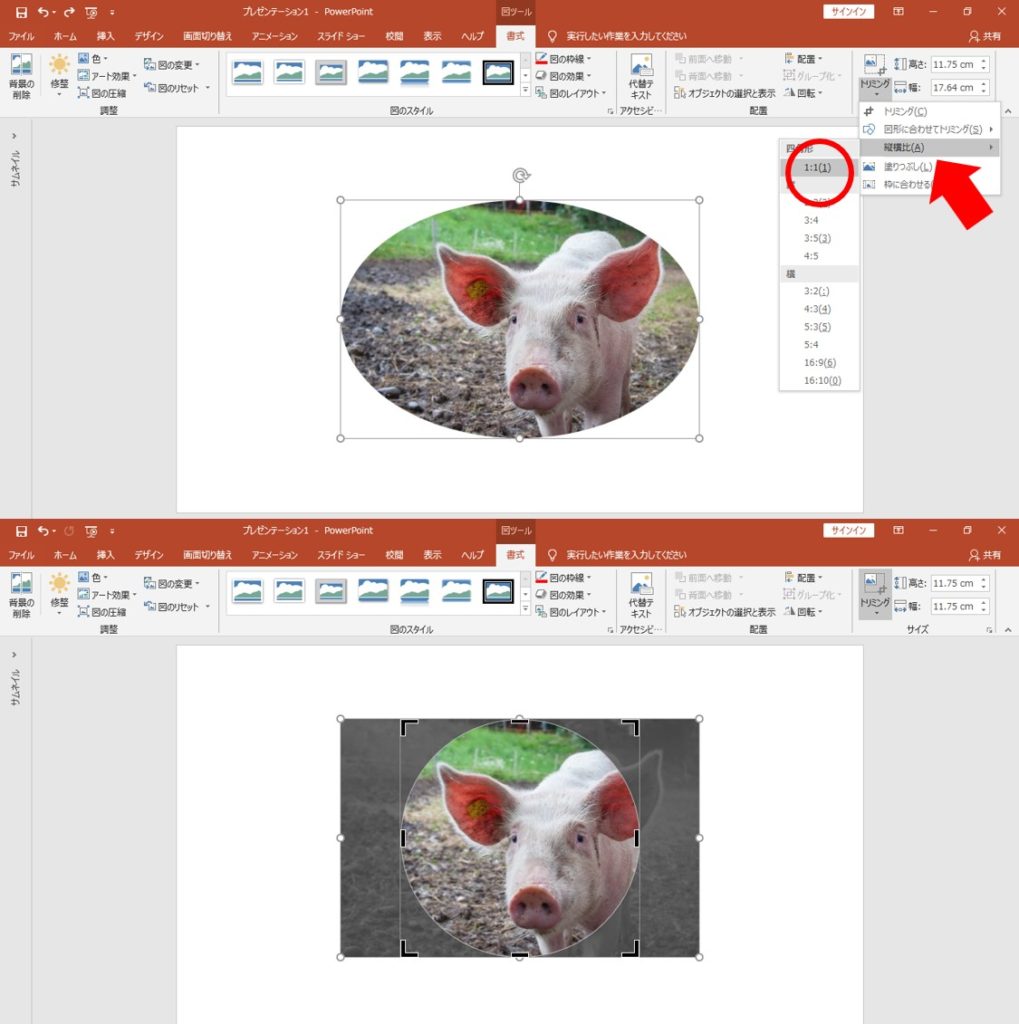This screenshot has height=1024, width=1019.
Task: Open 図の枠線 dropdown in the lower window
Action: click(x=565, y=577)
